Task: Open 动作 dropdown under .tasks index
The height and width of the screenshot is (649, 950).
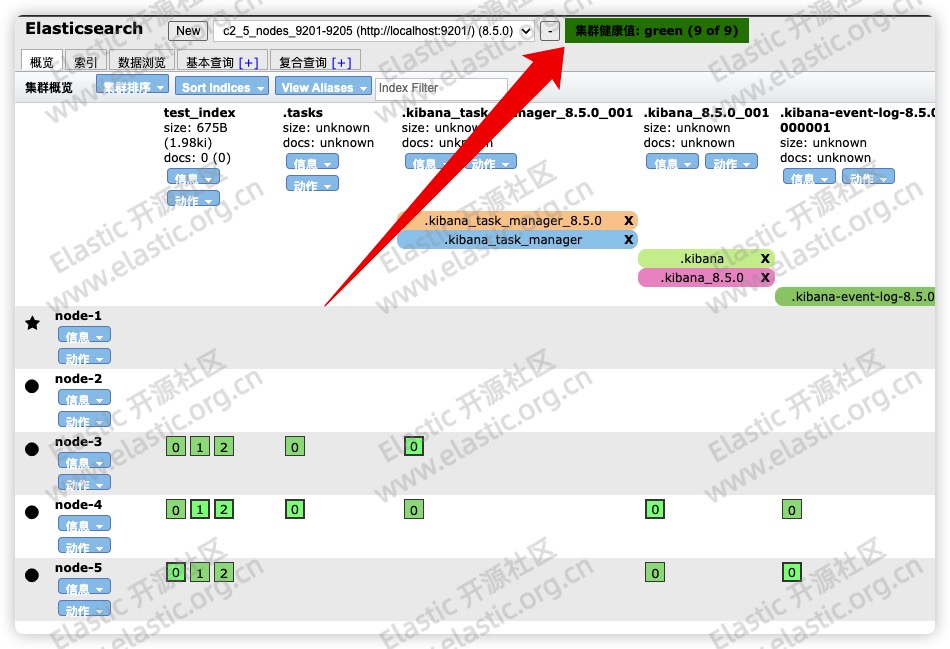Action: click(312, 184)
